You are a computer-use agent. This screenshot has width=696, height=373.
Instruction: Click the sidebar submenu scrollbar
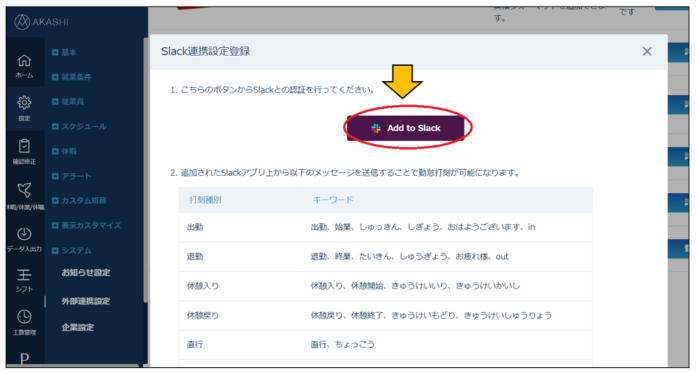click(x=145, y=171)
